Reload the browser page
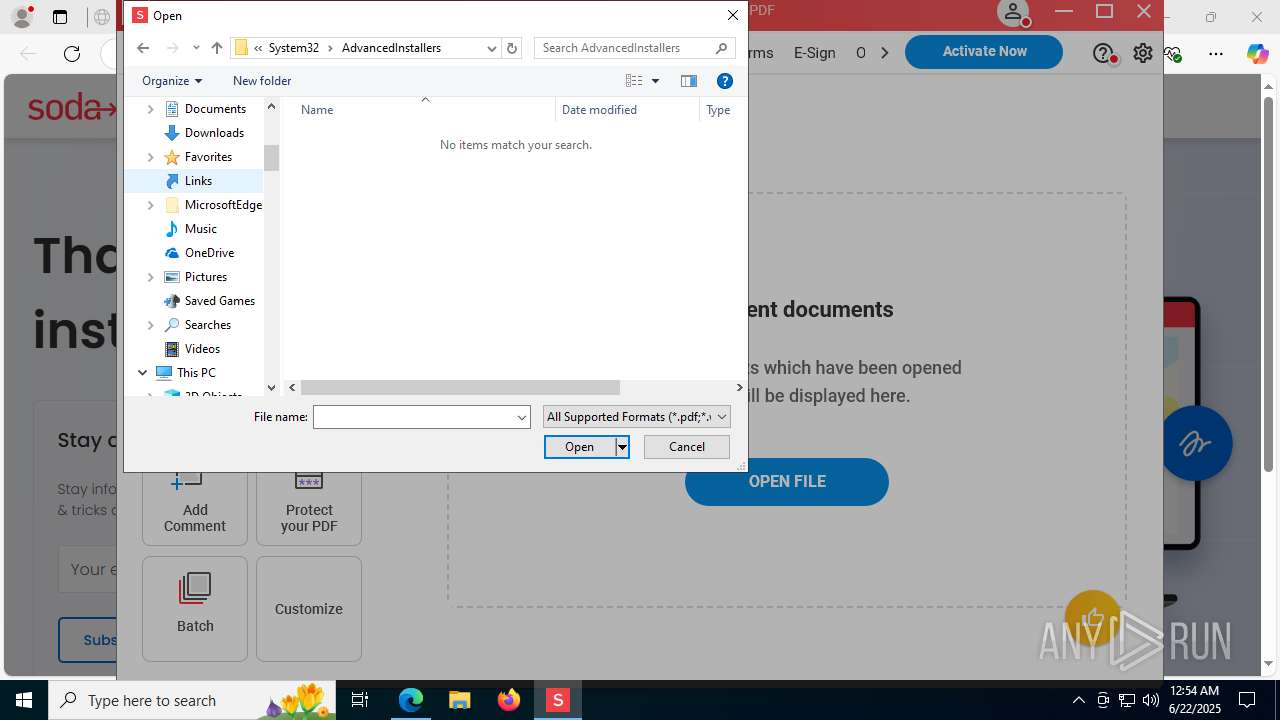Image resolution: width=1280 pixels, height=720 pixels. 72,54
